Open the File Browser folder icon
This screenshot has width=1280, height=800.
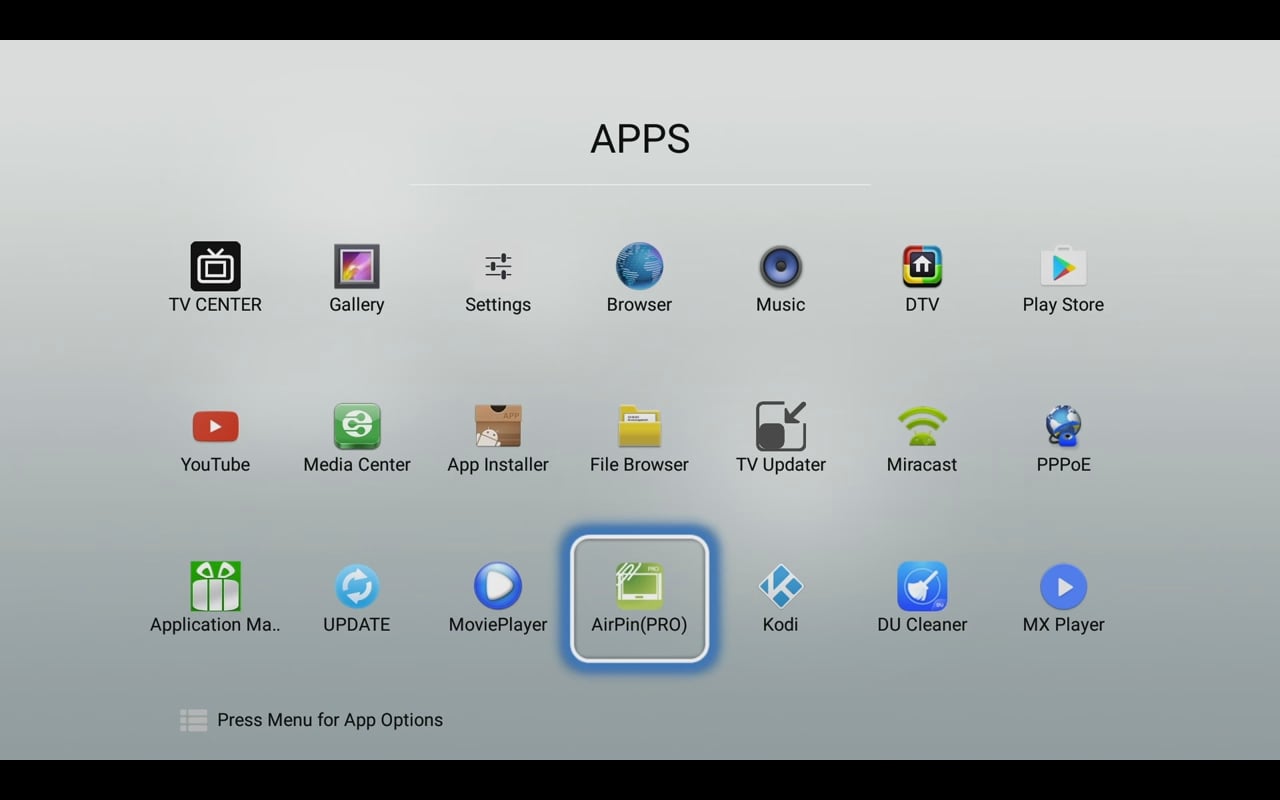click(639, 427)
